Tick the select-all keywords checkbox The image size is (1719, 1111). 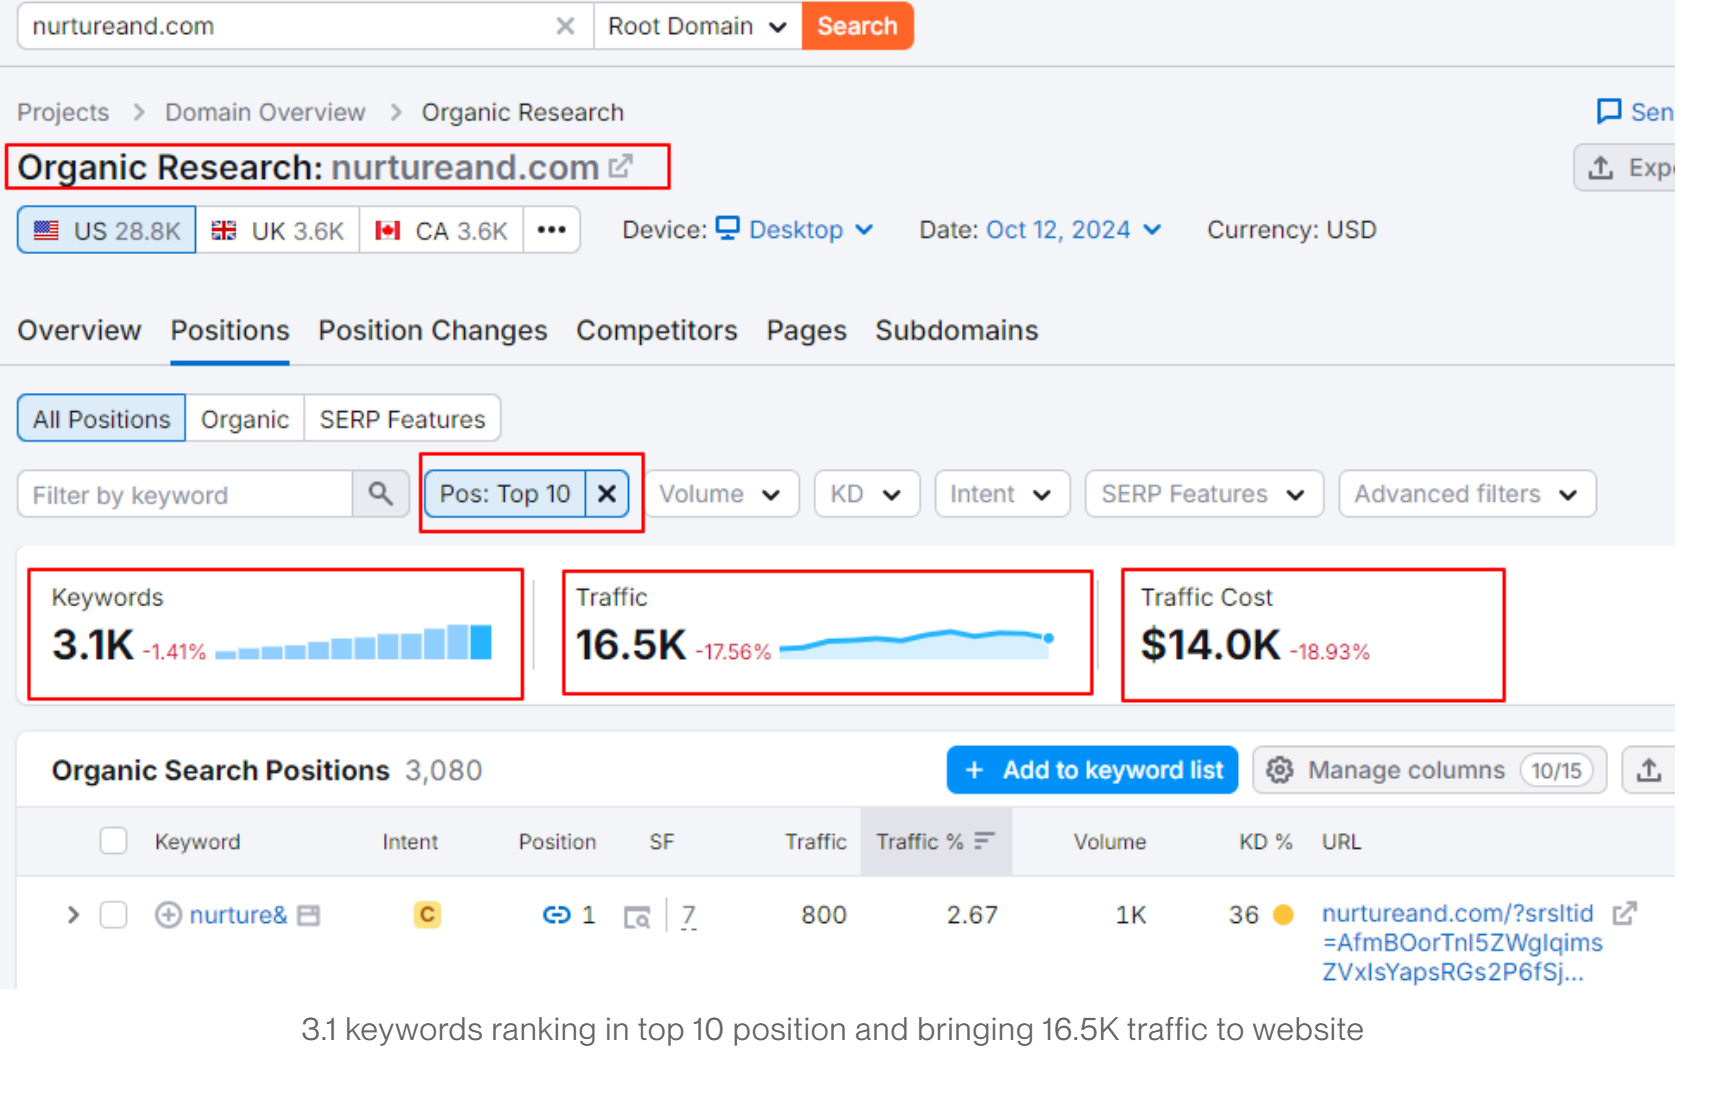coord(114,841)
